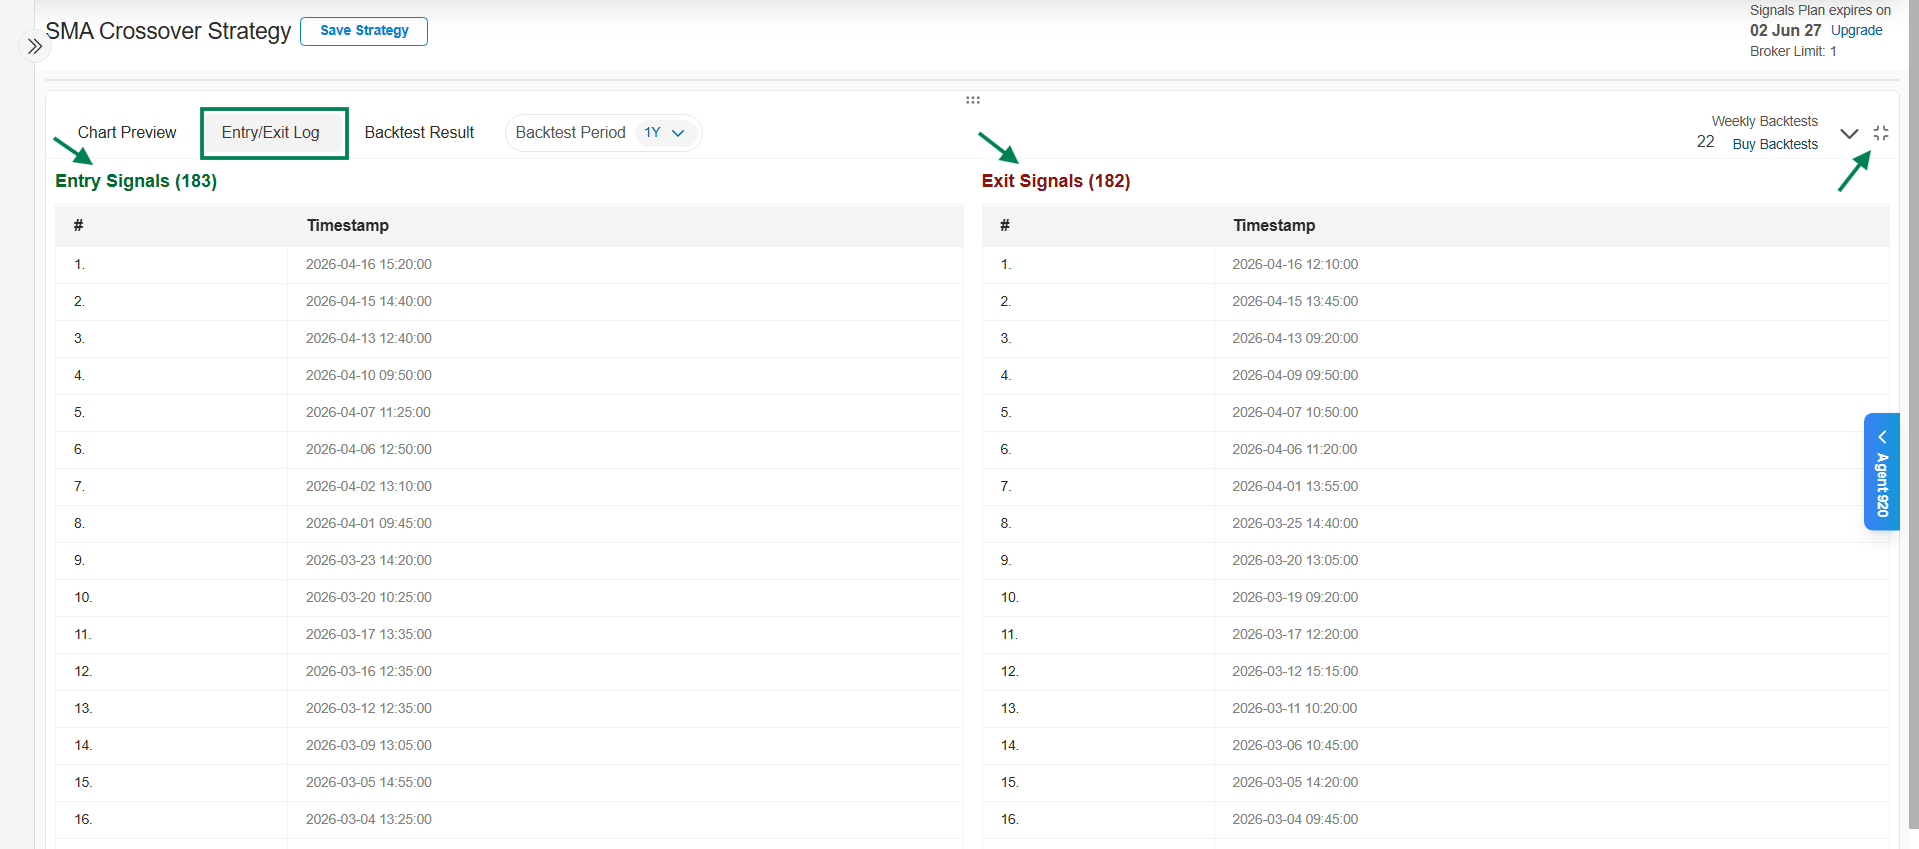
Task: Switch to the Chart Preview tab
Action: tap(127, 133)
